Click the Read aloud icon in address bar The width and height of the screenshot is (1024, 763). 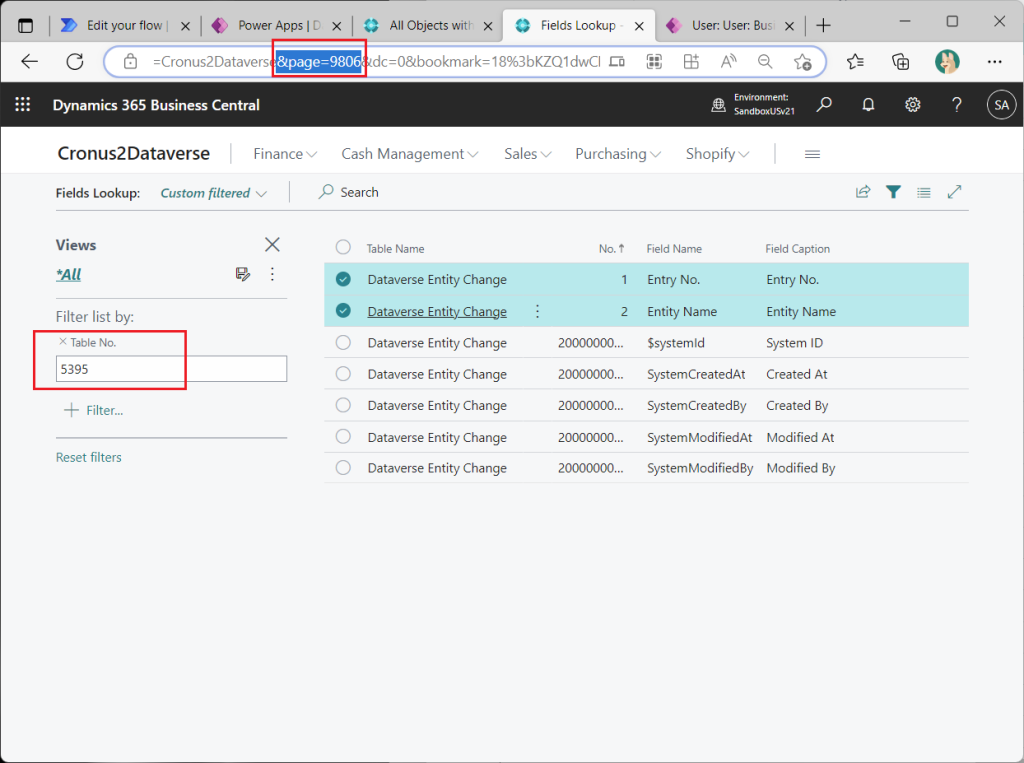point(728,61)
